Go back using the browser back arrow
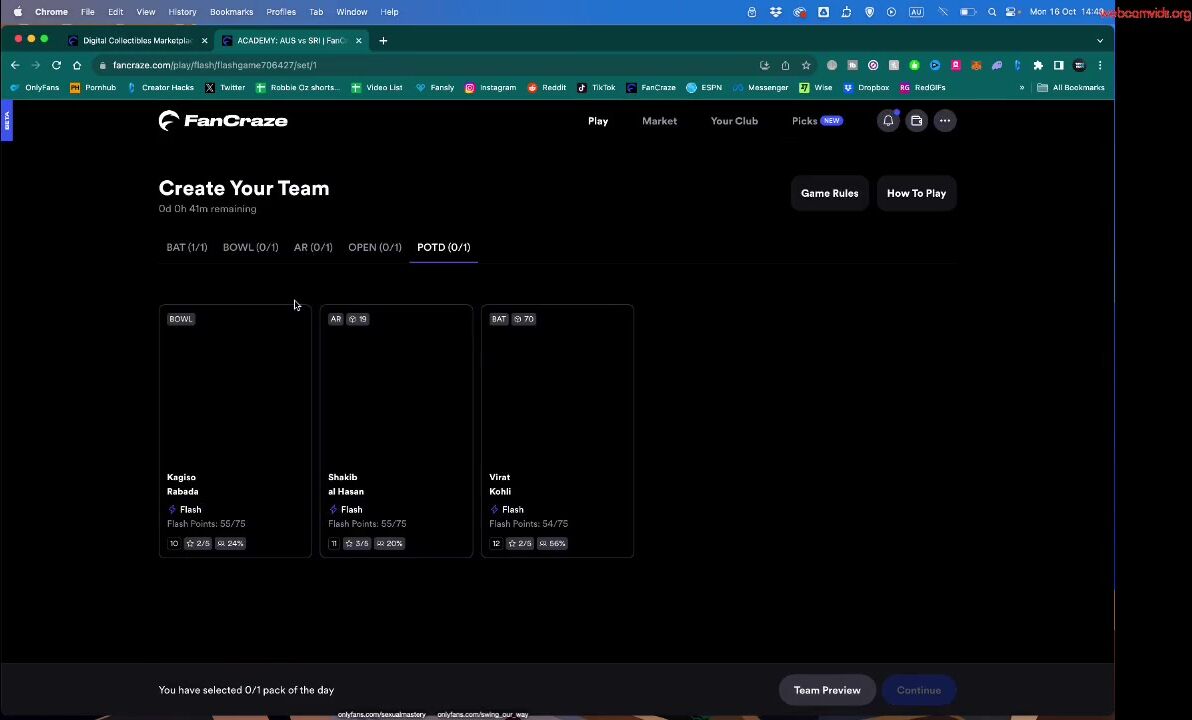The image size is (1192, 720). pos(15,65)
